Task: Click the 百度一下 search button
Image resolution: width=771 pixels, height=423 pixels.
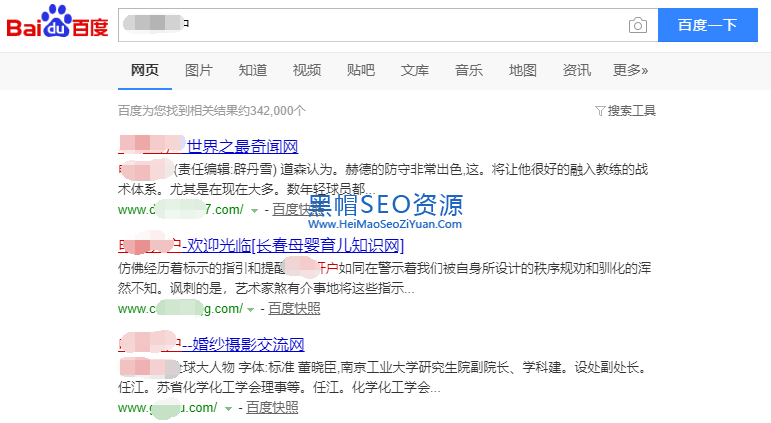Action: click(x=707, y=25)
